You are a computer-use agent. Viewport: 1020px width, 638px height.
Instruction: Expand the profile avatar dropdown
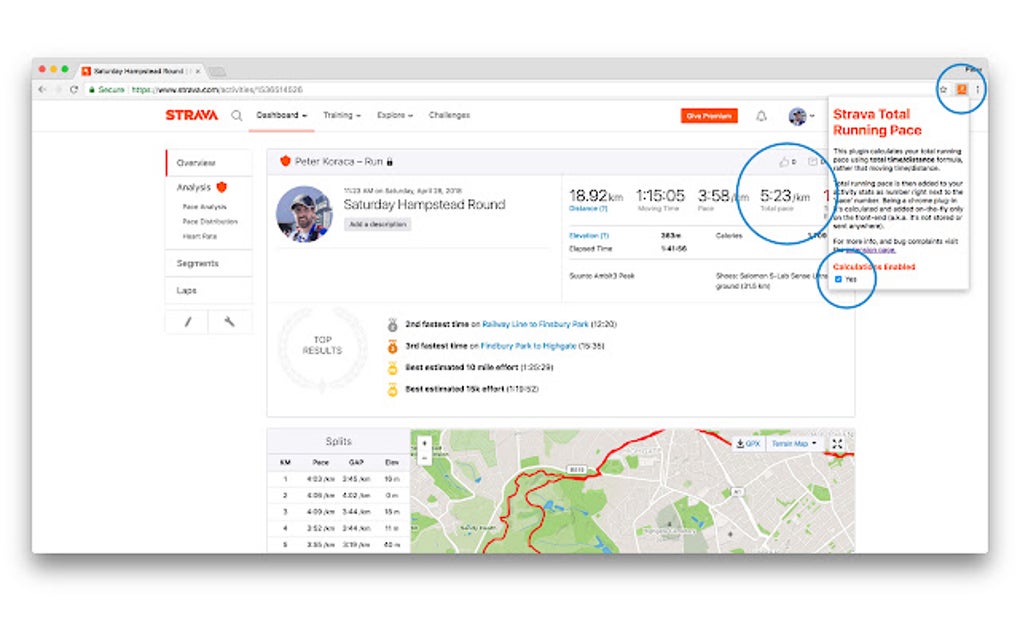[800, 116]
